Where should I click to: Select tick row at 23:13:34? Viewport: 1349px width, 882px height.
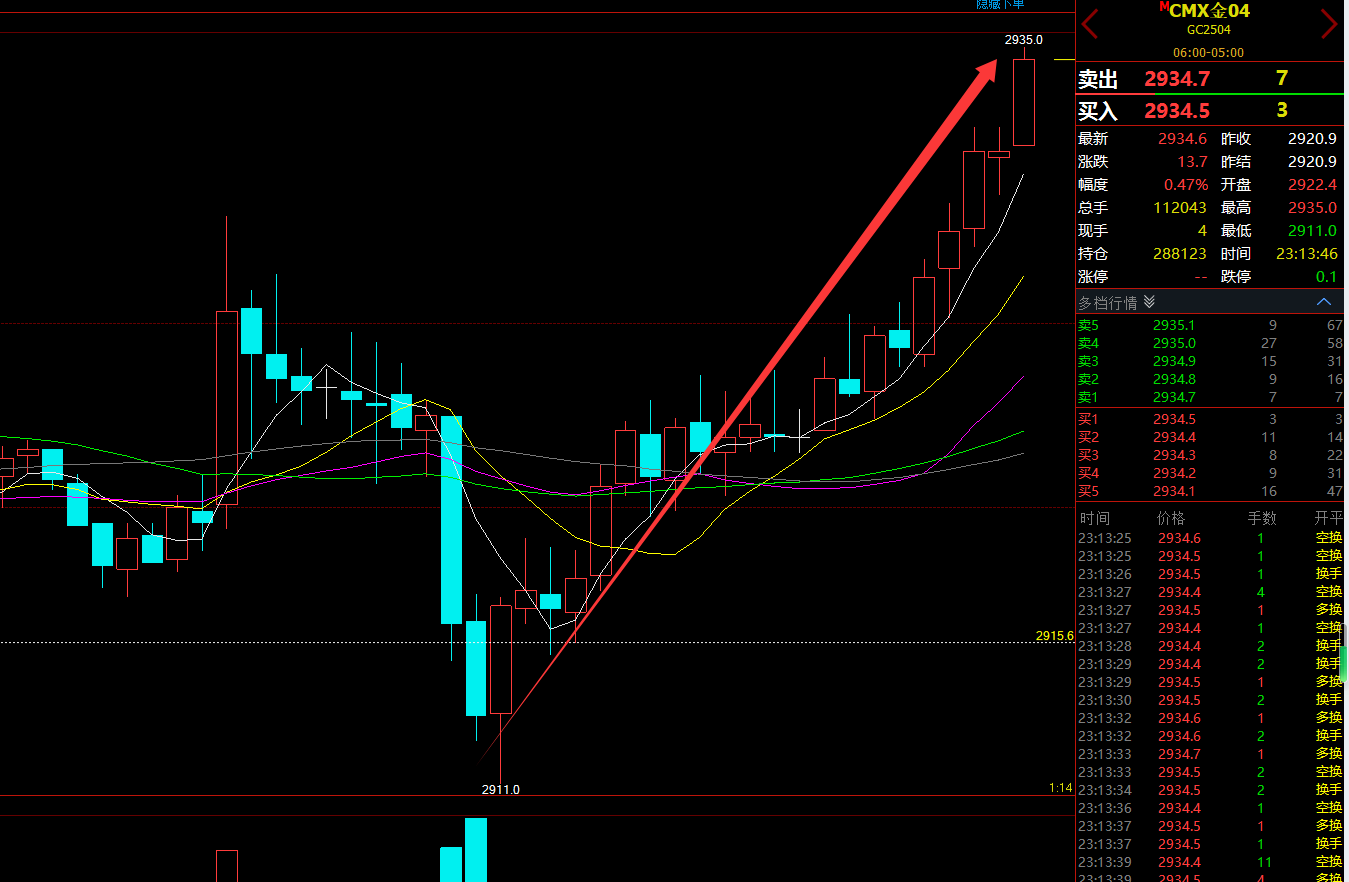[1210, 790]
